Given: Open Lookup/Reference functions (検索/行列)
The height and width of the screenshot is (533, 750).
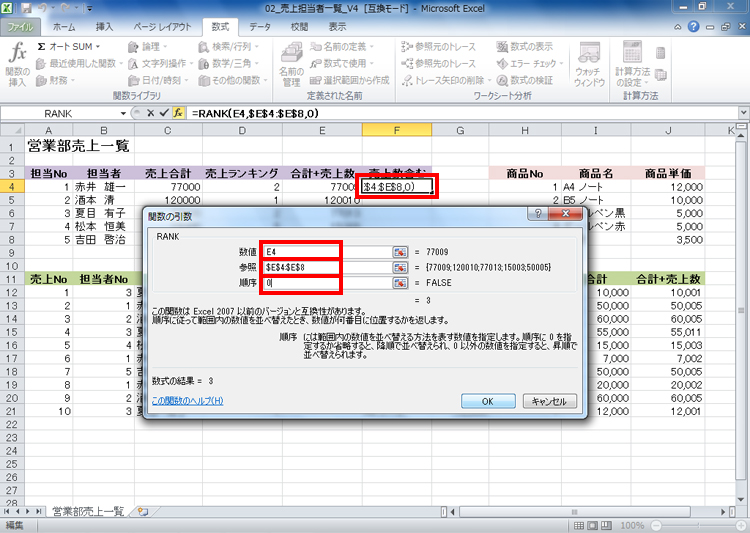Looking at the screenshot, I should 229,47.
